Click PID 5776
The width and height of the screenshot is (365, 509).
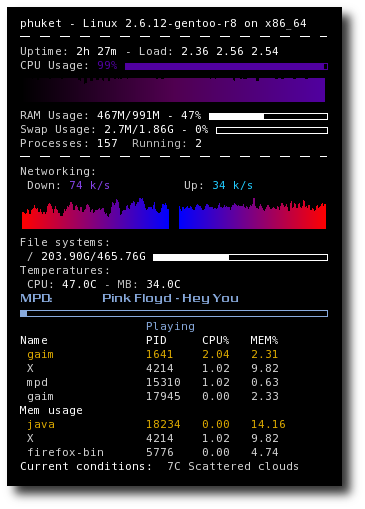[x=160, y=452]
